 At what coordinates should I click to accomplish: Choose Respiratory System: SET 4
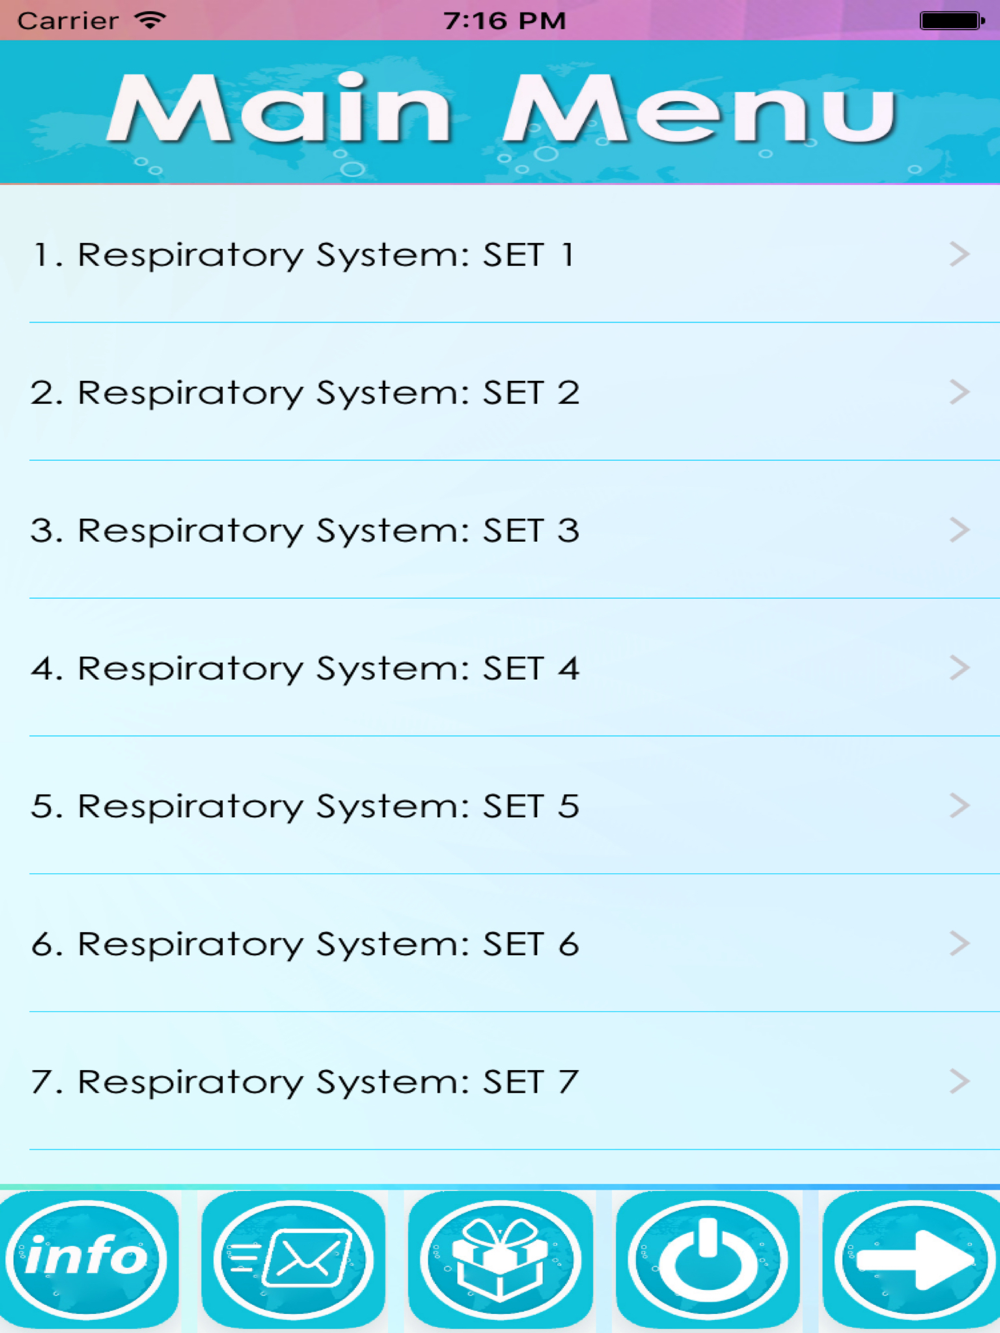click(x=306, y=669)
